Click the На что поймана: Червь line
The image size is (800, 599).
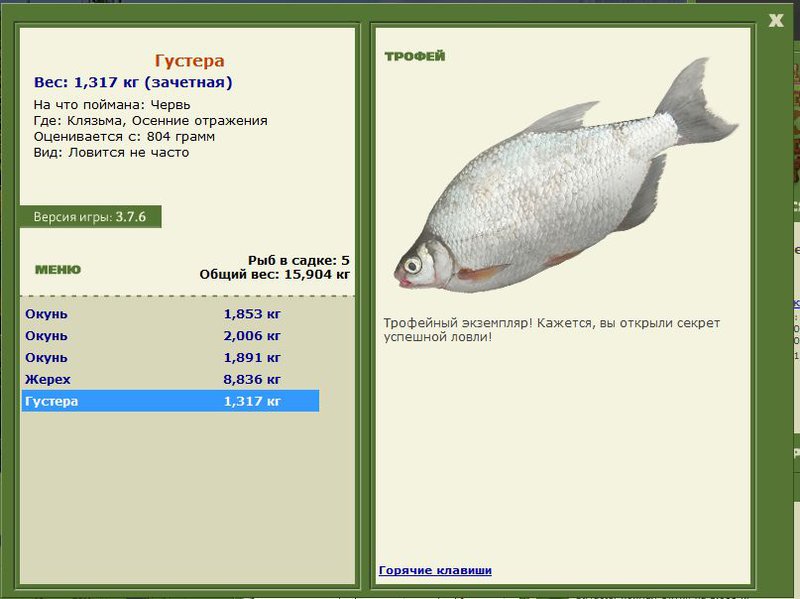point(112,105)
